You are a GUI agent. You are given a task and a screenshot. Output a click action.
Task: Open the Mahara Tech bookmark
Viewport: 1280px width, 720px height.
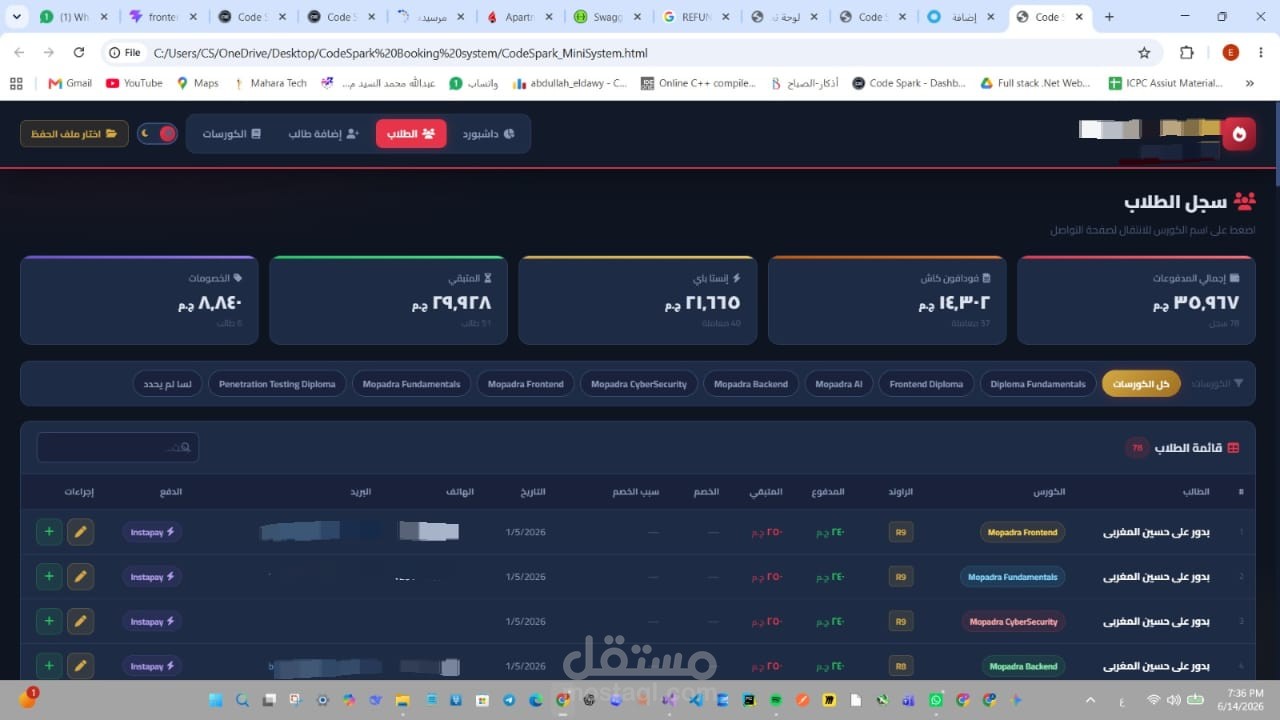pos(270,83)
